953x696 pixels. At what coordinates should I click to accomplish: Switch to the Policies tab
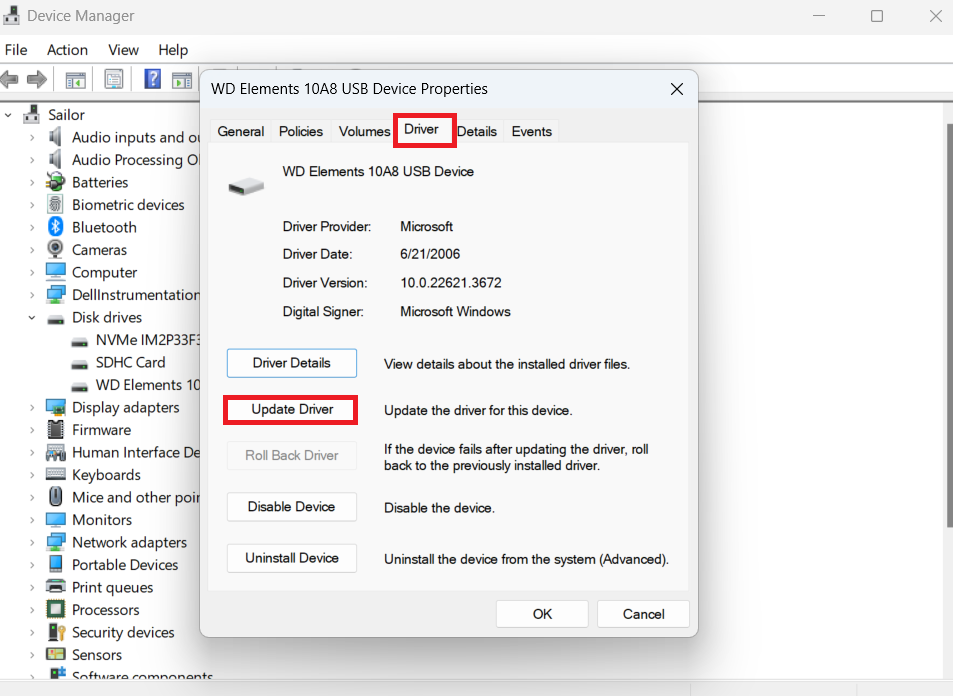point(301,131)
